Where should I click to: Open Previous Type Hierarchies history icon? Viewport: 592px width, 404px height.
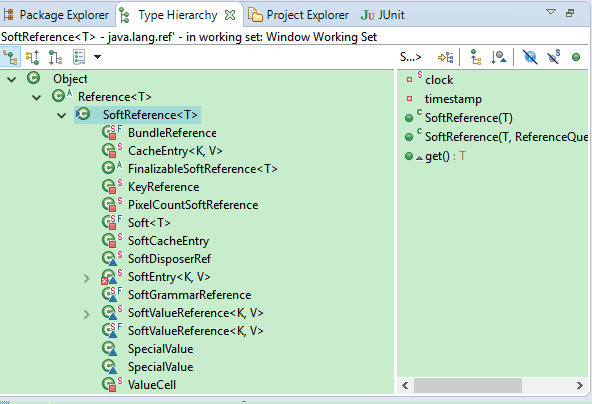point(79,57)
